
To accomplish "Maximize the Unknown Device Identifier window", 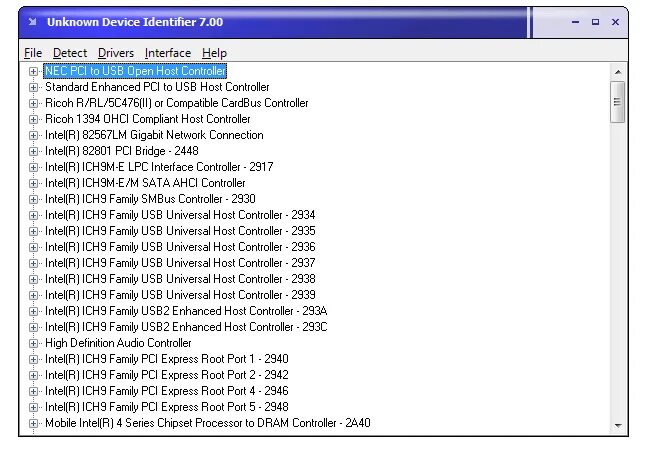I will pyautogui.click(x=596, y=22).
